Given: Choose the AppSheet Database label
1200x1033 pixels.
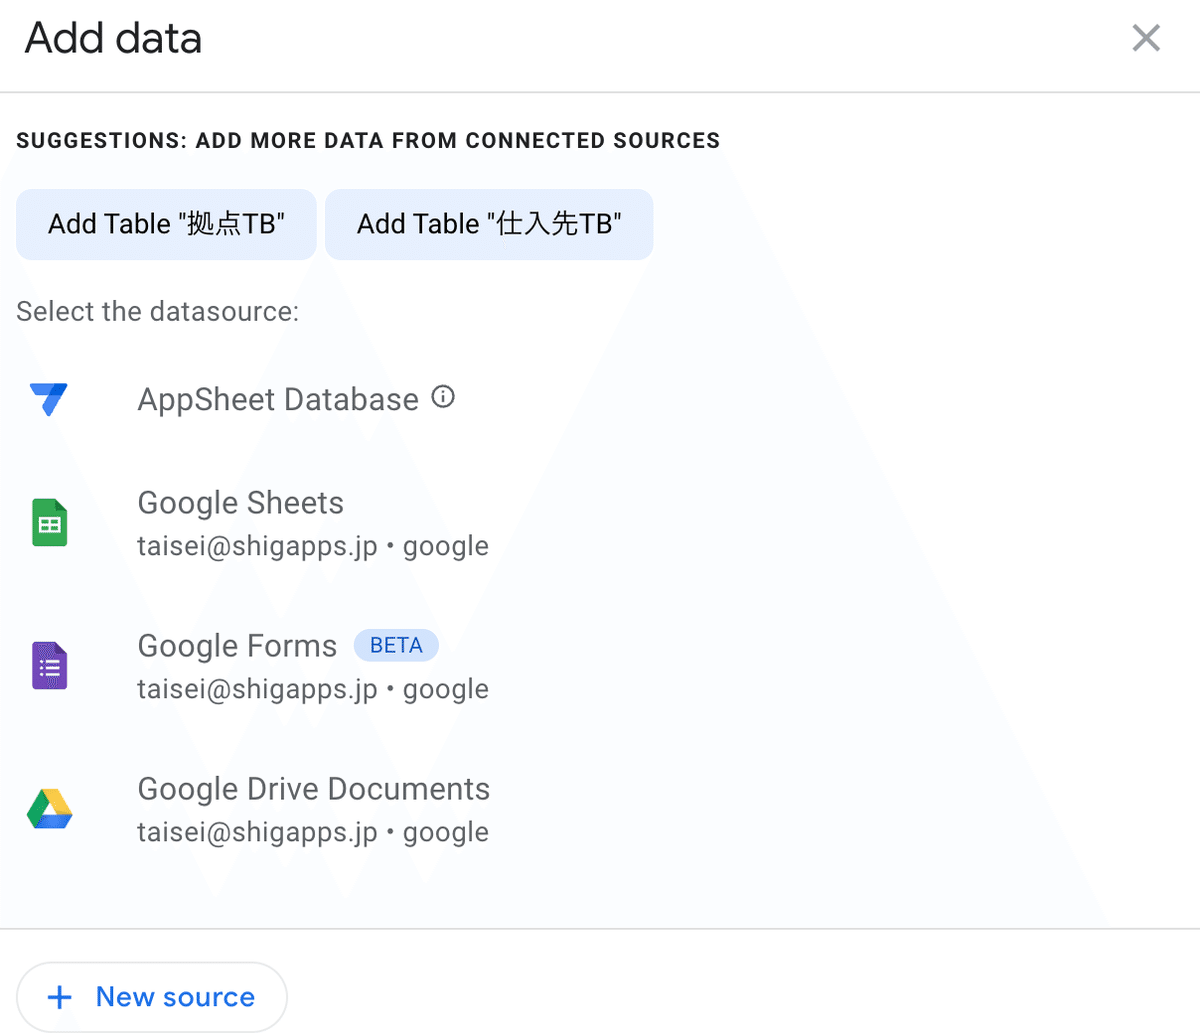Looking at the screenshot, I should pyautogui.click(x=278, y=400).
